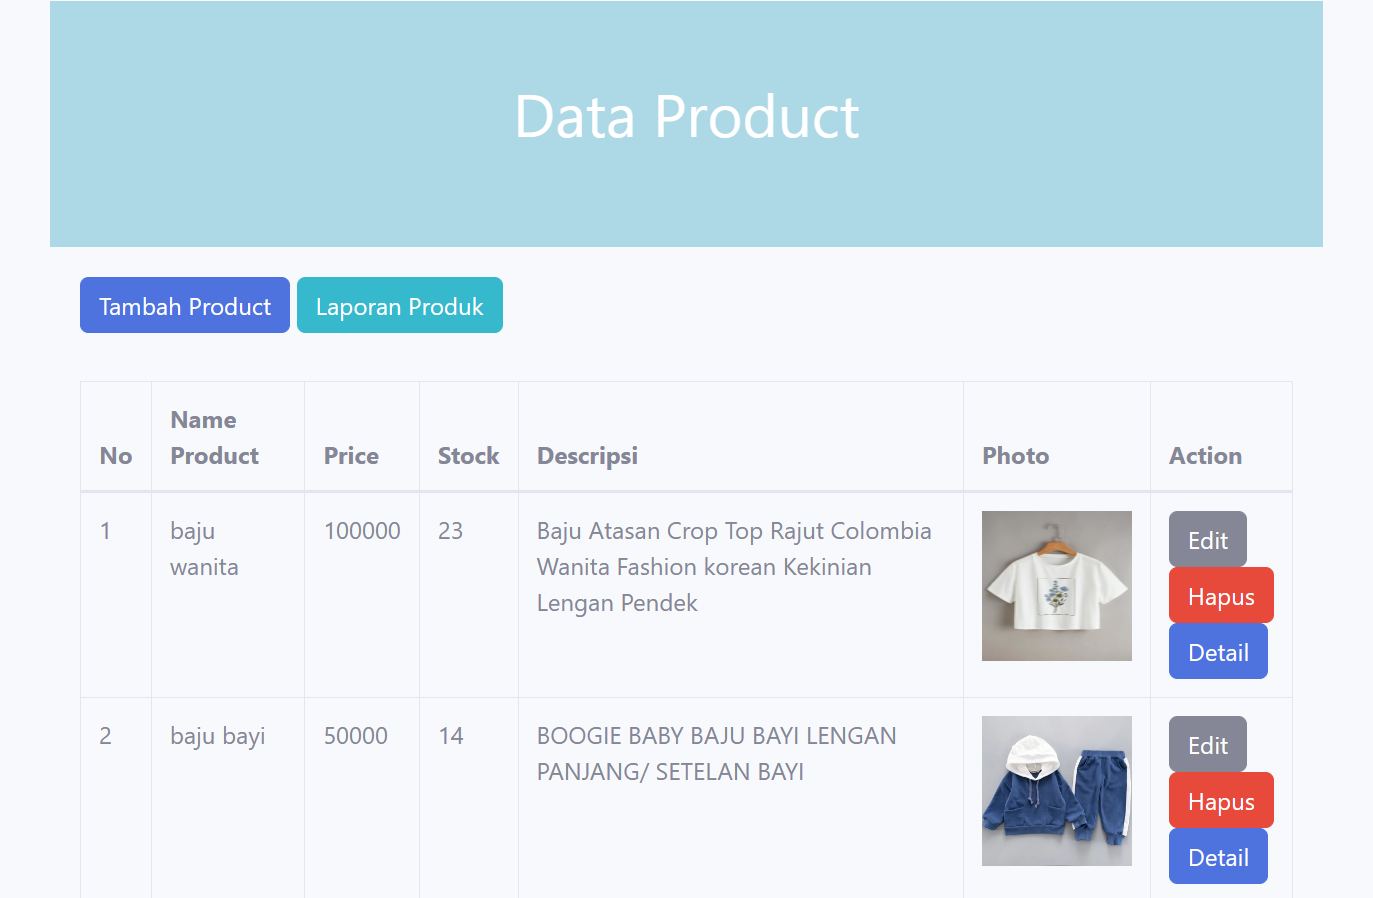Open the Laporan Produk report
The width and height of the screenshot is (1373, 898).
click(x=399, y=306)
